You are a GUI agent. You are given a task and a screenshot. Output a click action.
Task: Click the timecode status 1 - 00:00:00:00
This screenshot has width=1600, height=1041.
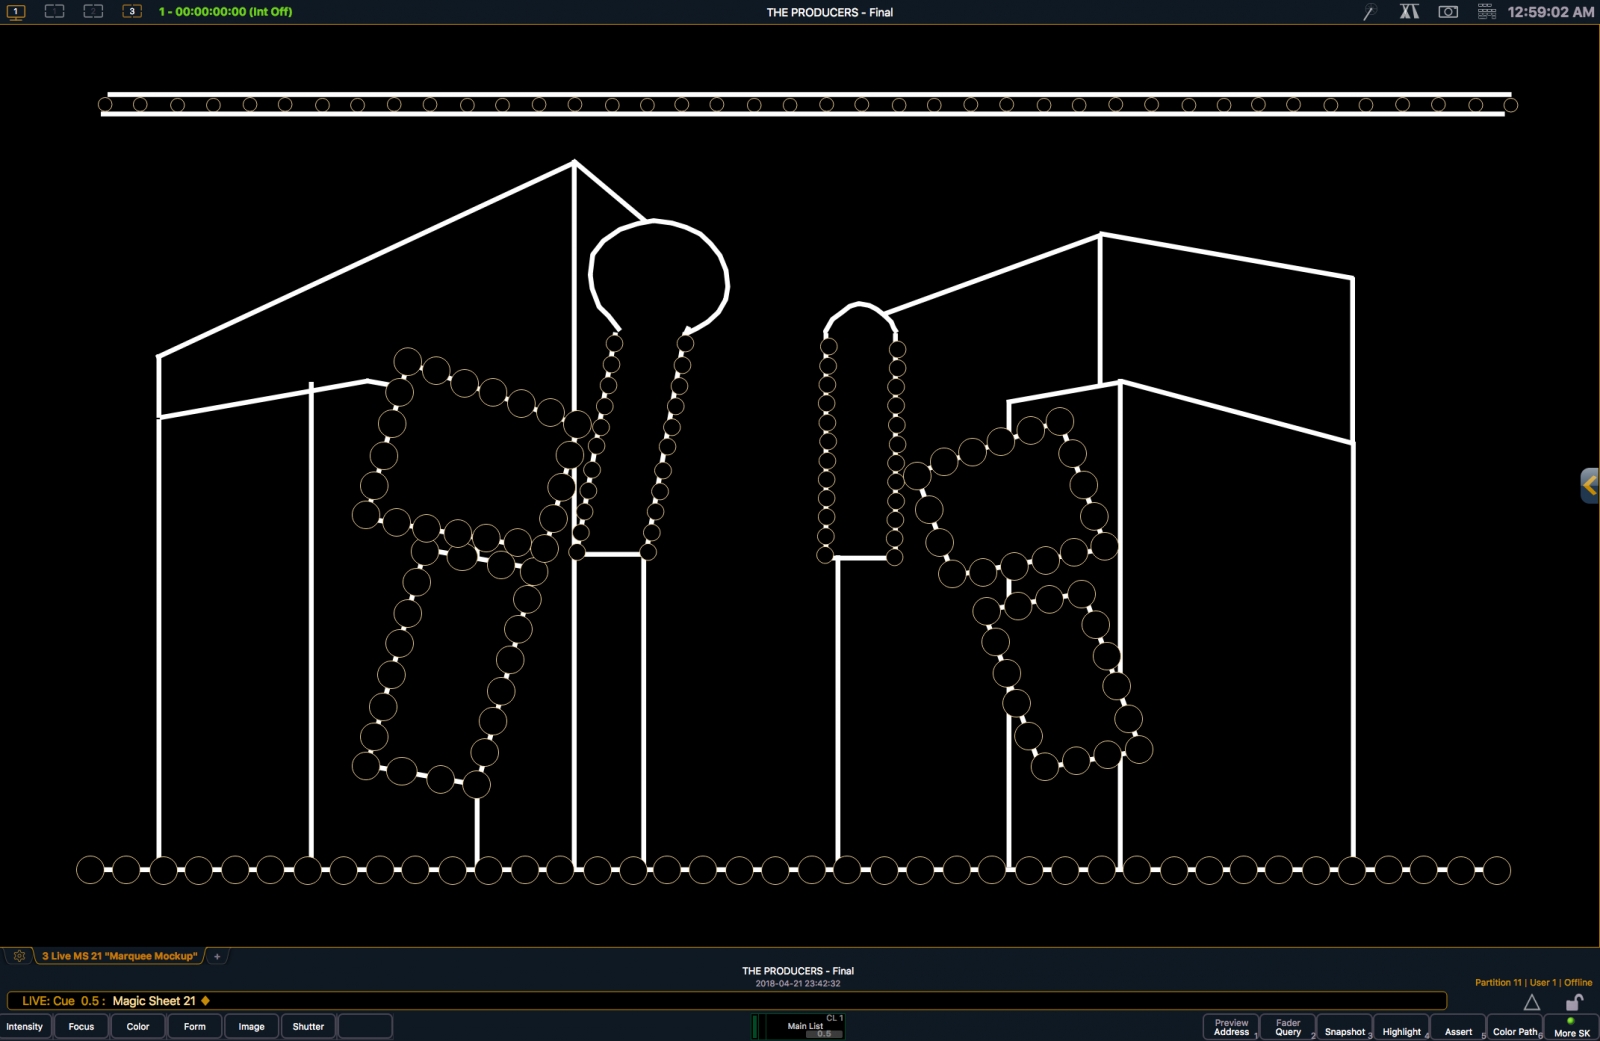point(225,12)
